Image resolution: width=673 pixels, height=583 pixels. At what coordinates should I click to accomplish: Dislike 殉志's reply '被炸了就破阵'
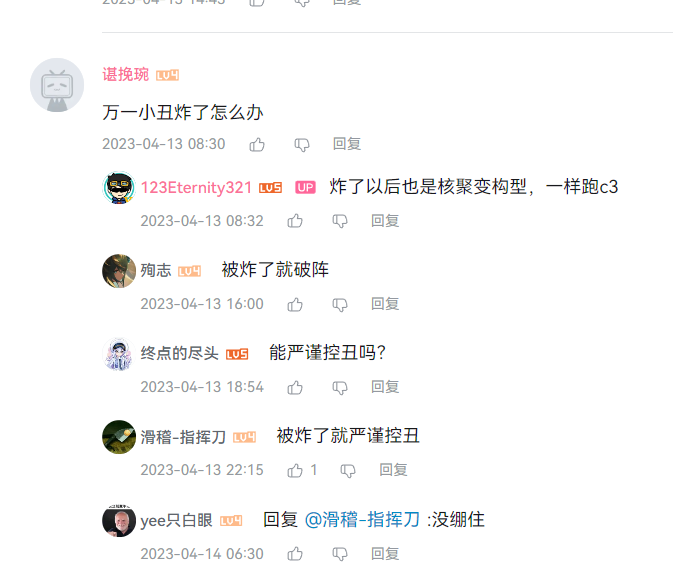tap(340, 305)
